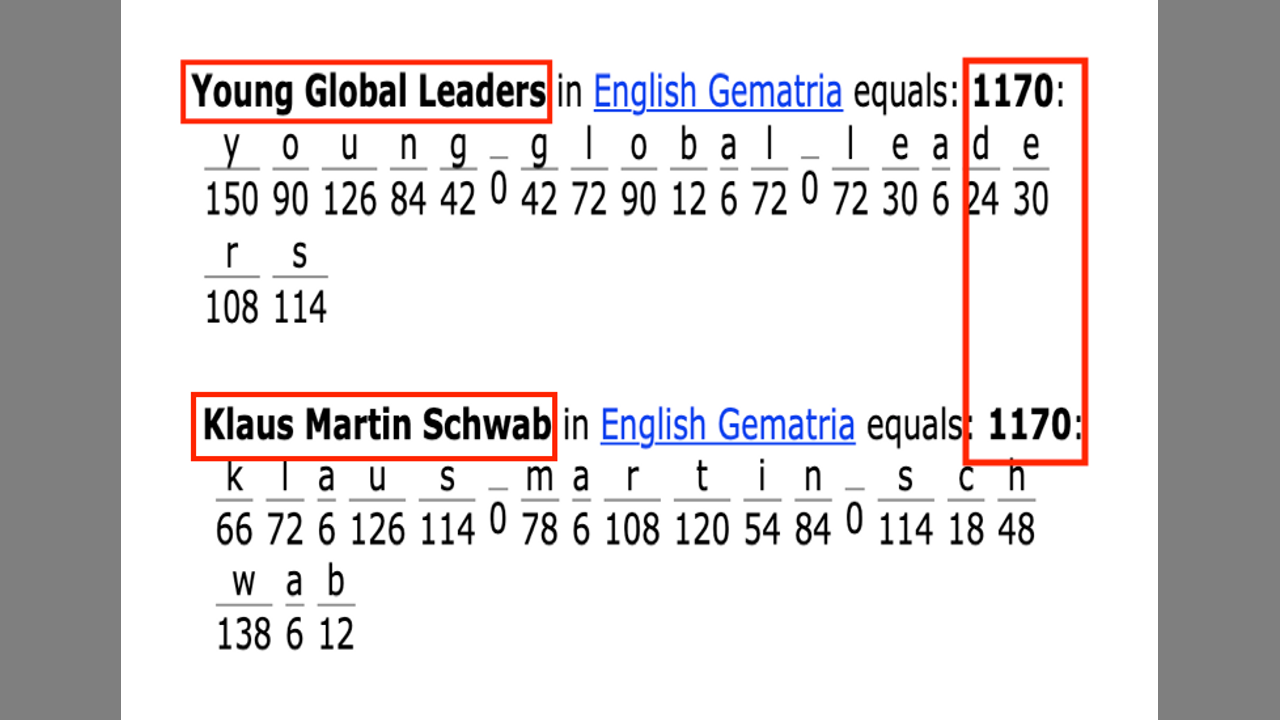
Task: Click the value 120 under letter t
Action: pos(701,530)
